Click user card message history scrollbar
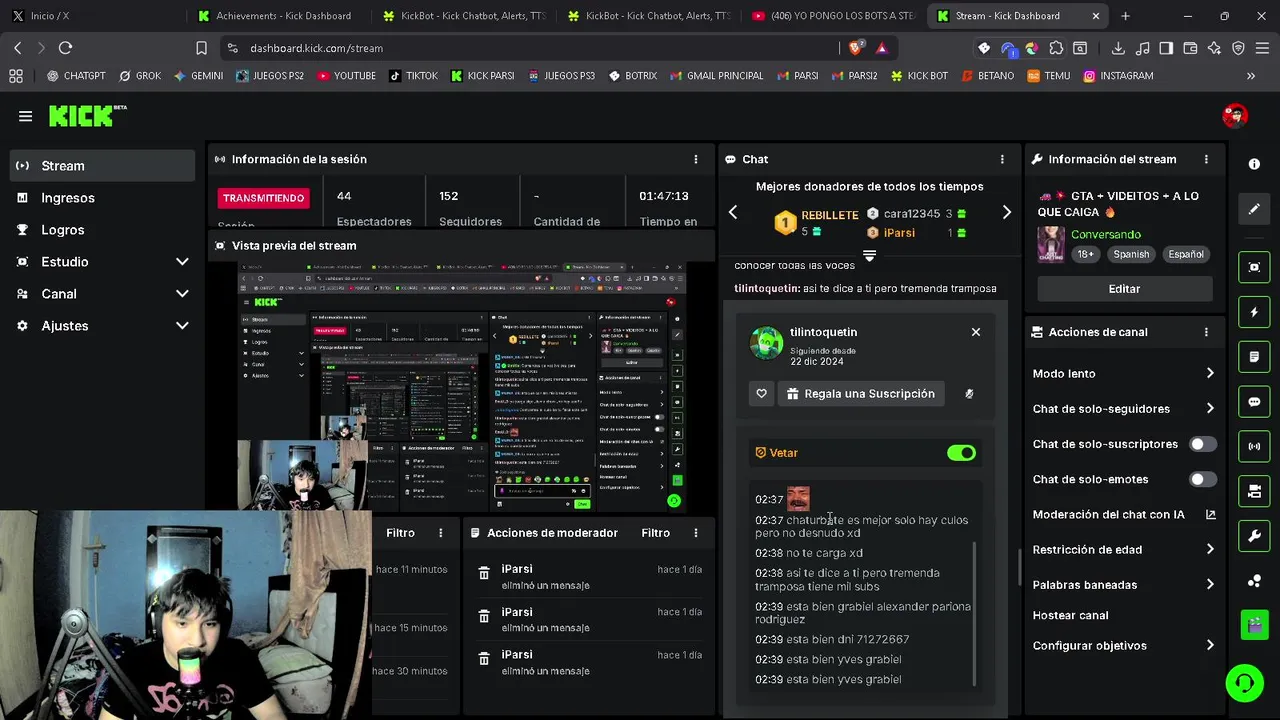The image size is (1280, 720). 975,614
